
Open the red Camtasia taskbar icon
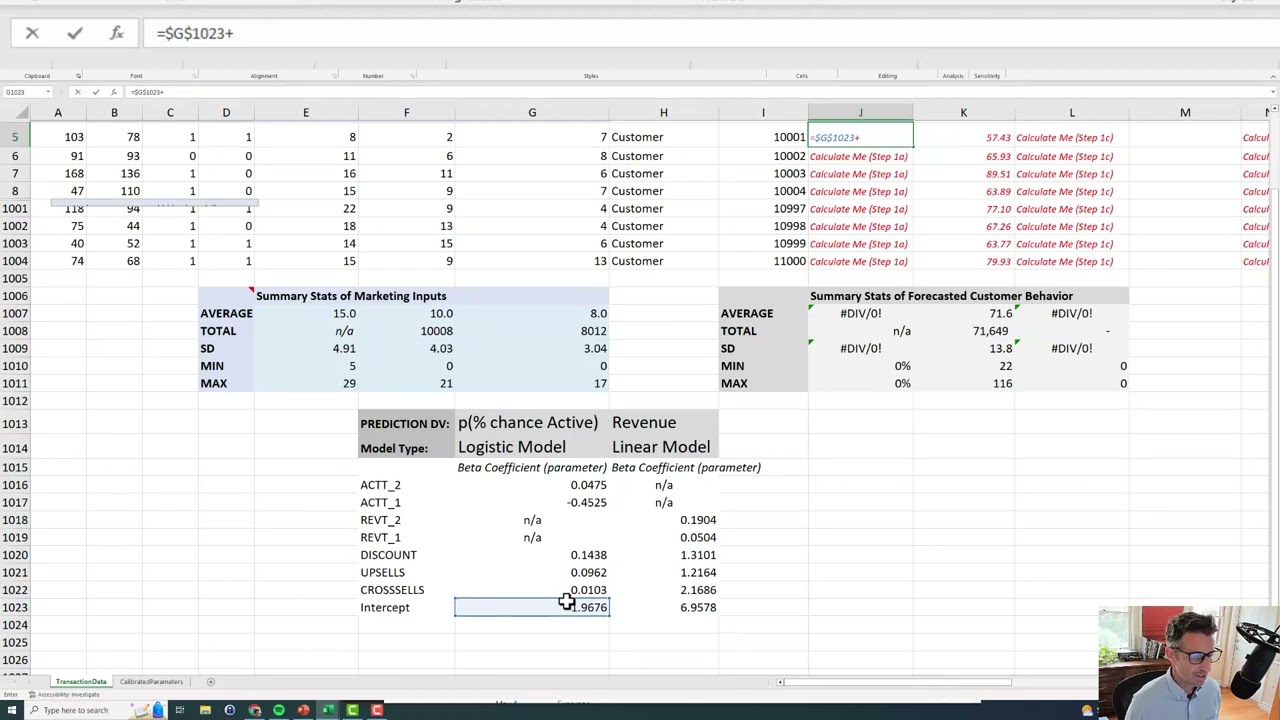[377, 710]
